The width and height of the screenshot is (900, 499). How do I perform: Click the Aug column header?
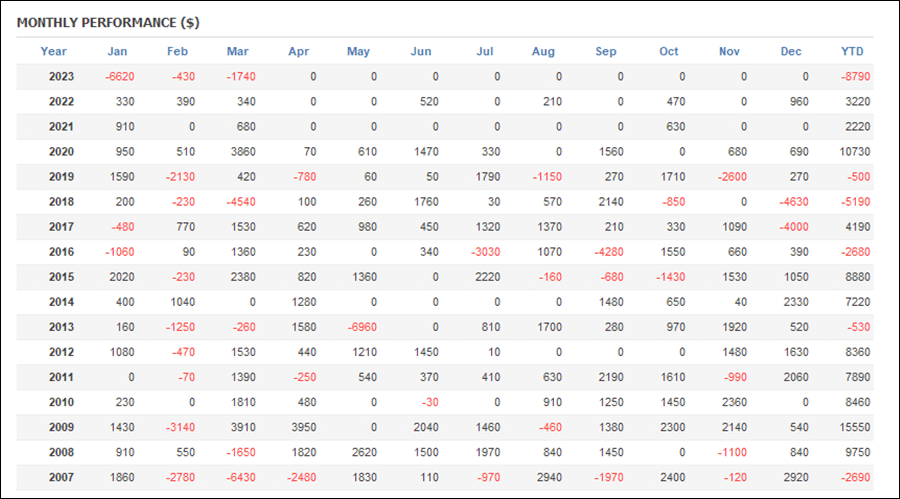543,51
